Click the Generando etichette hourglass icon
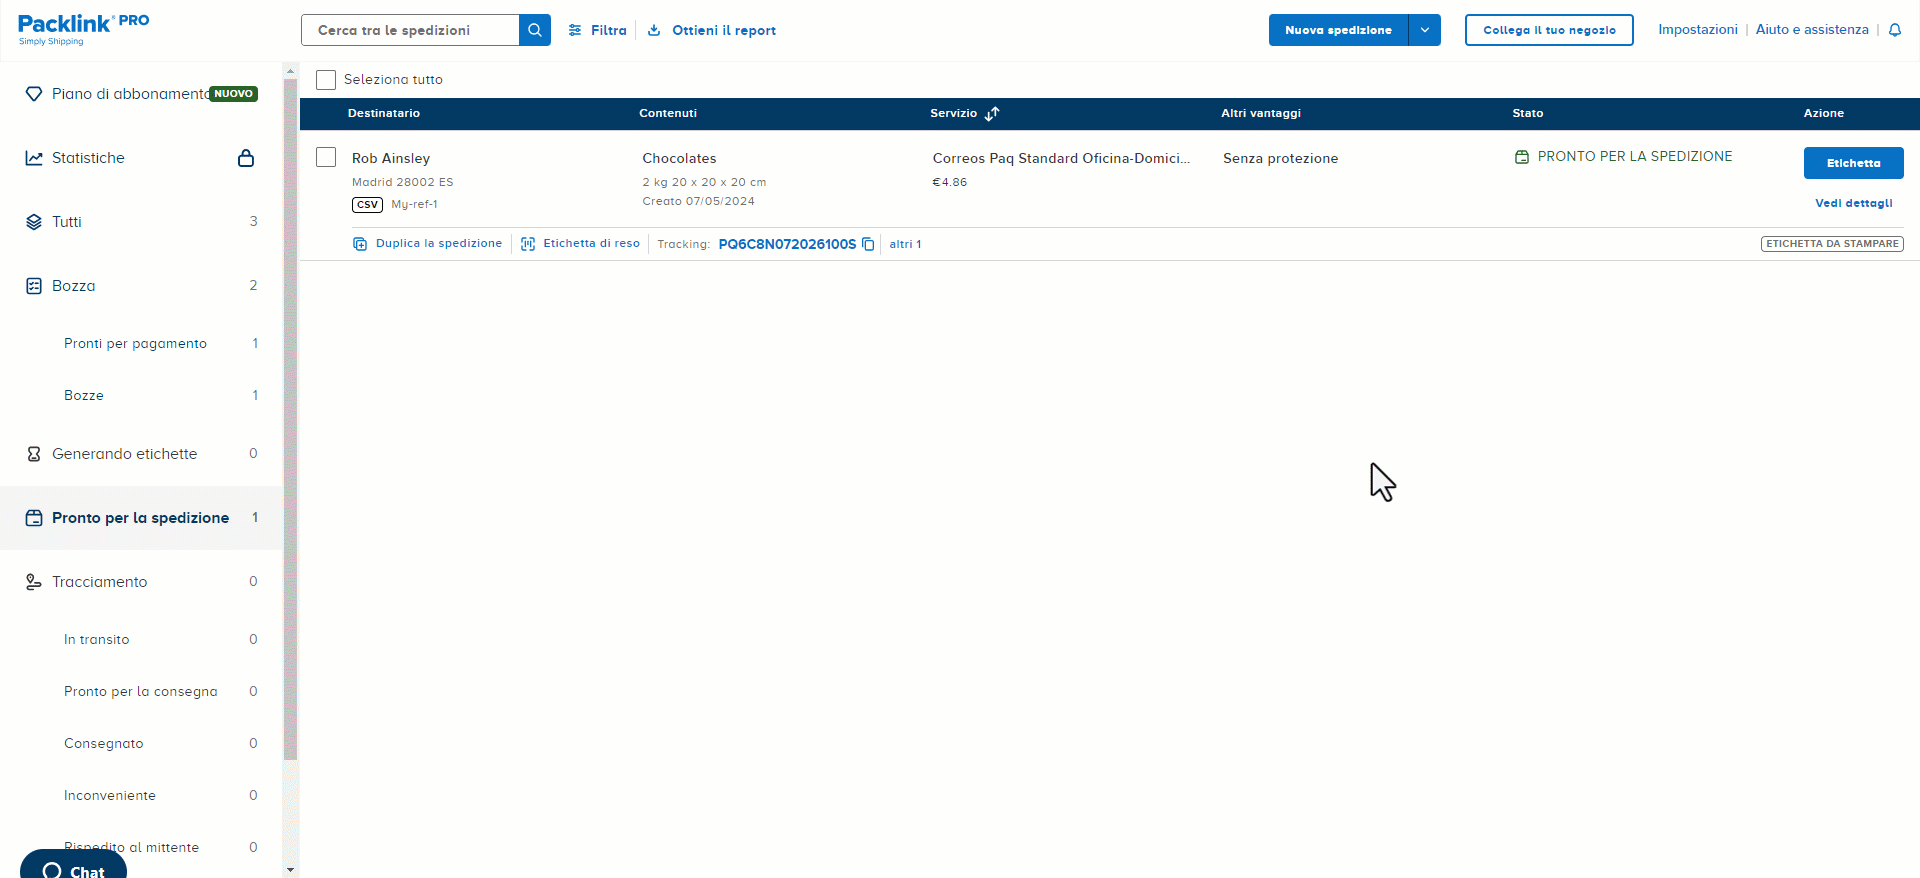 34,454
